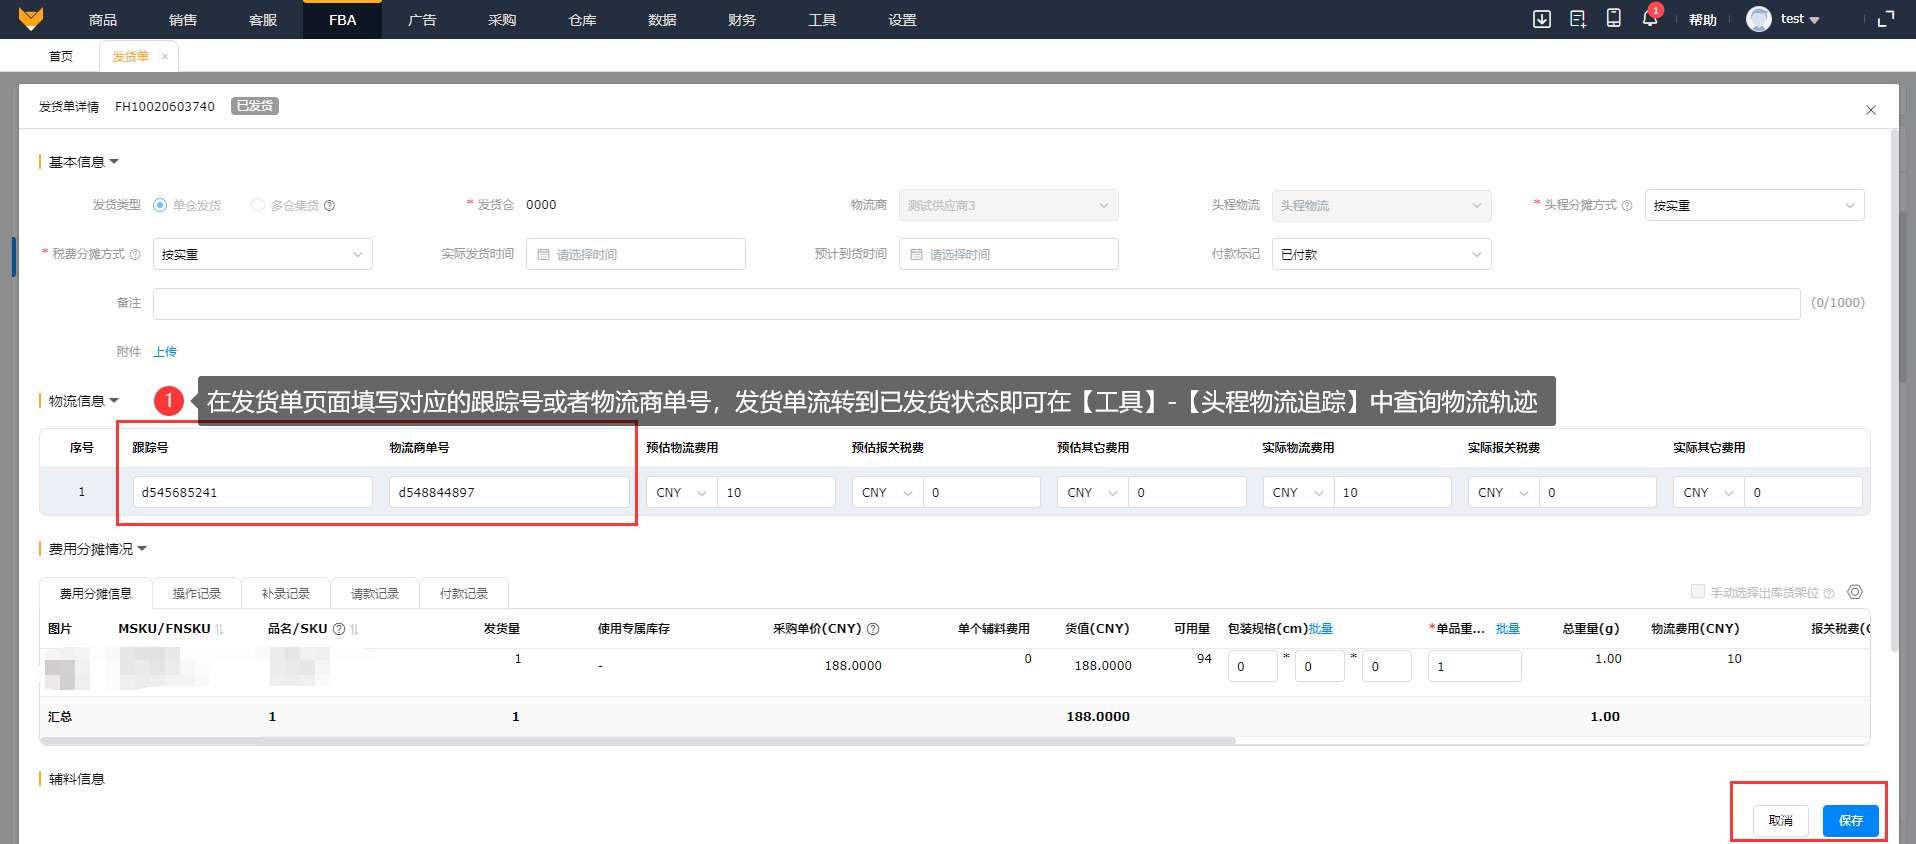
Task: Open the 工具 menu in top navigation
Action: pyautogui.click(x=821, y=20)
